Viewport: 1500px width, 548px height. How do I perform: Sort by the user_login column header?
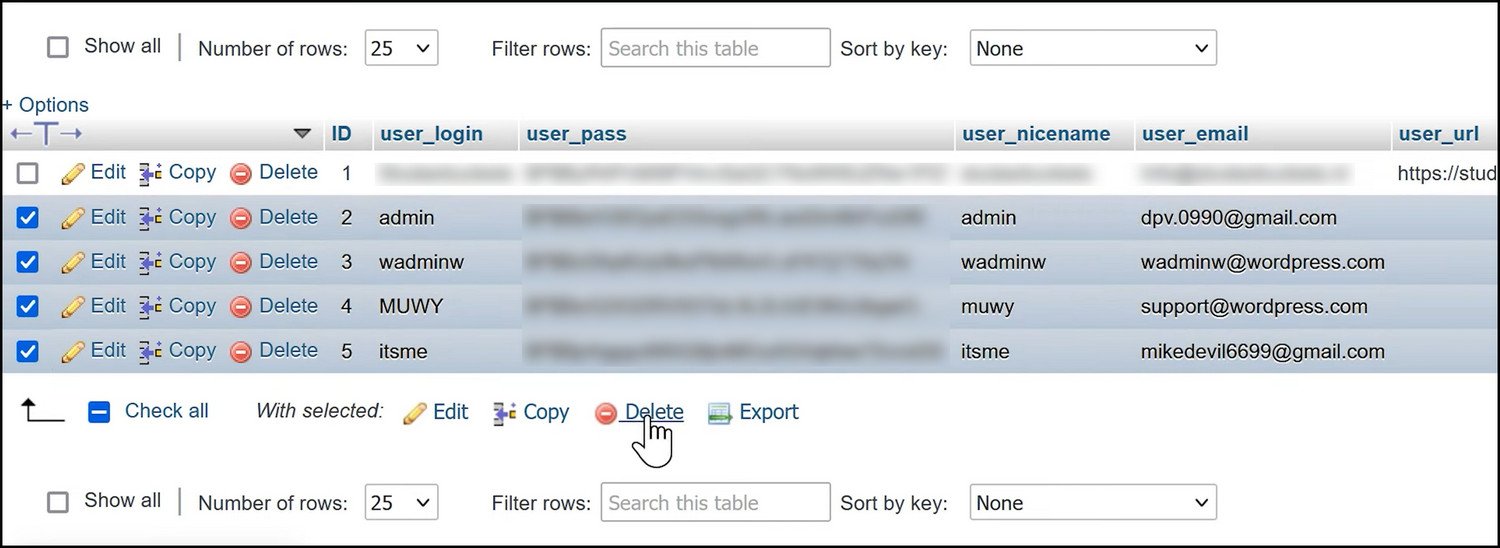[x=431, y=134]
